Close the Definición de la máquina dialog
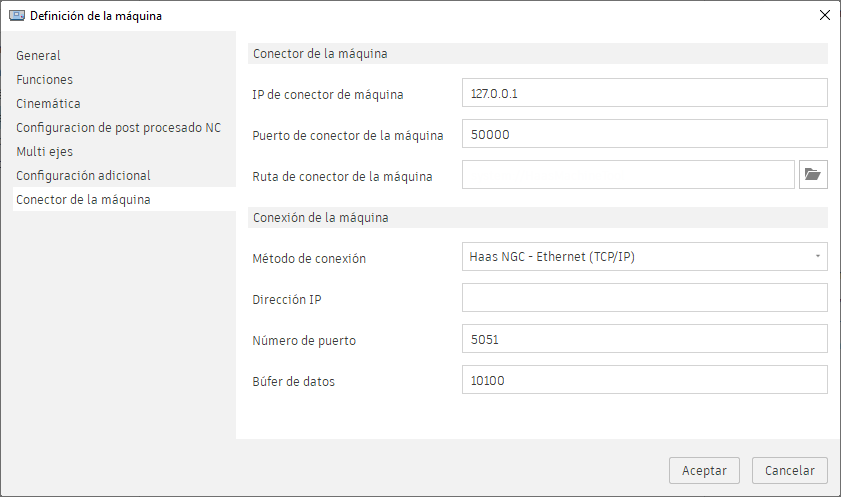 [824, 15]
